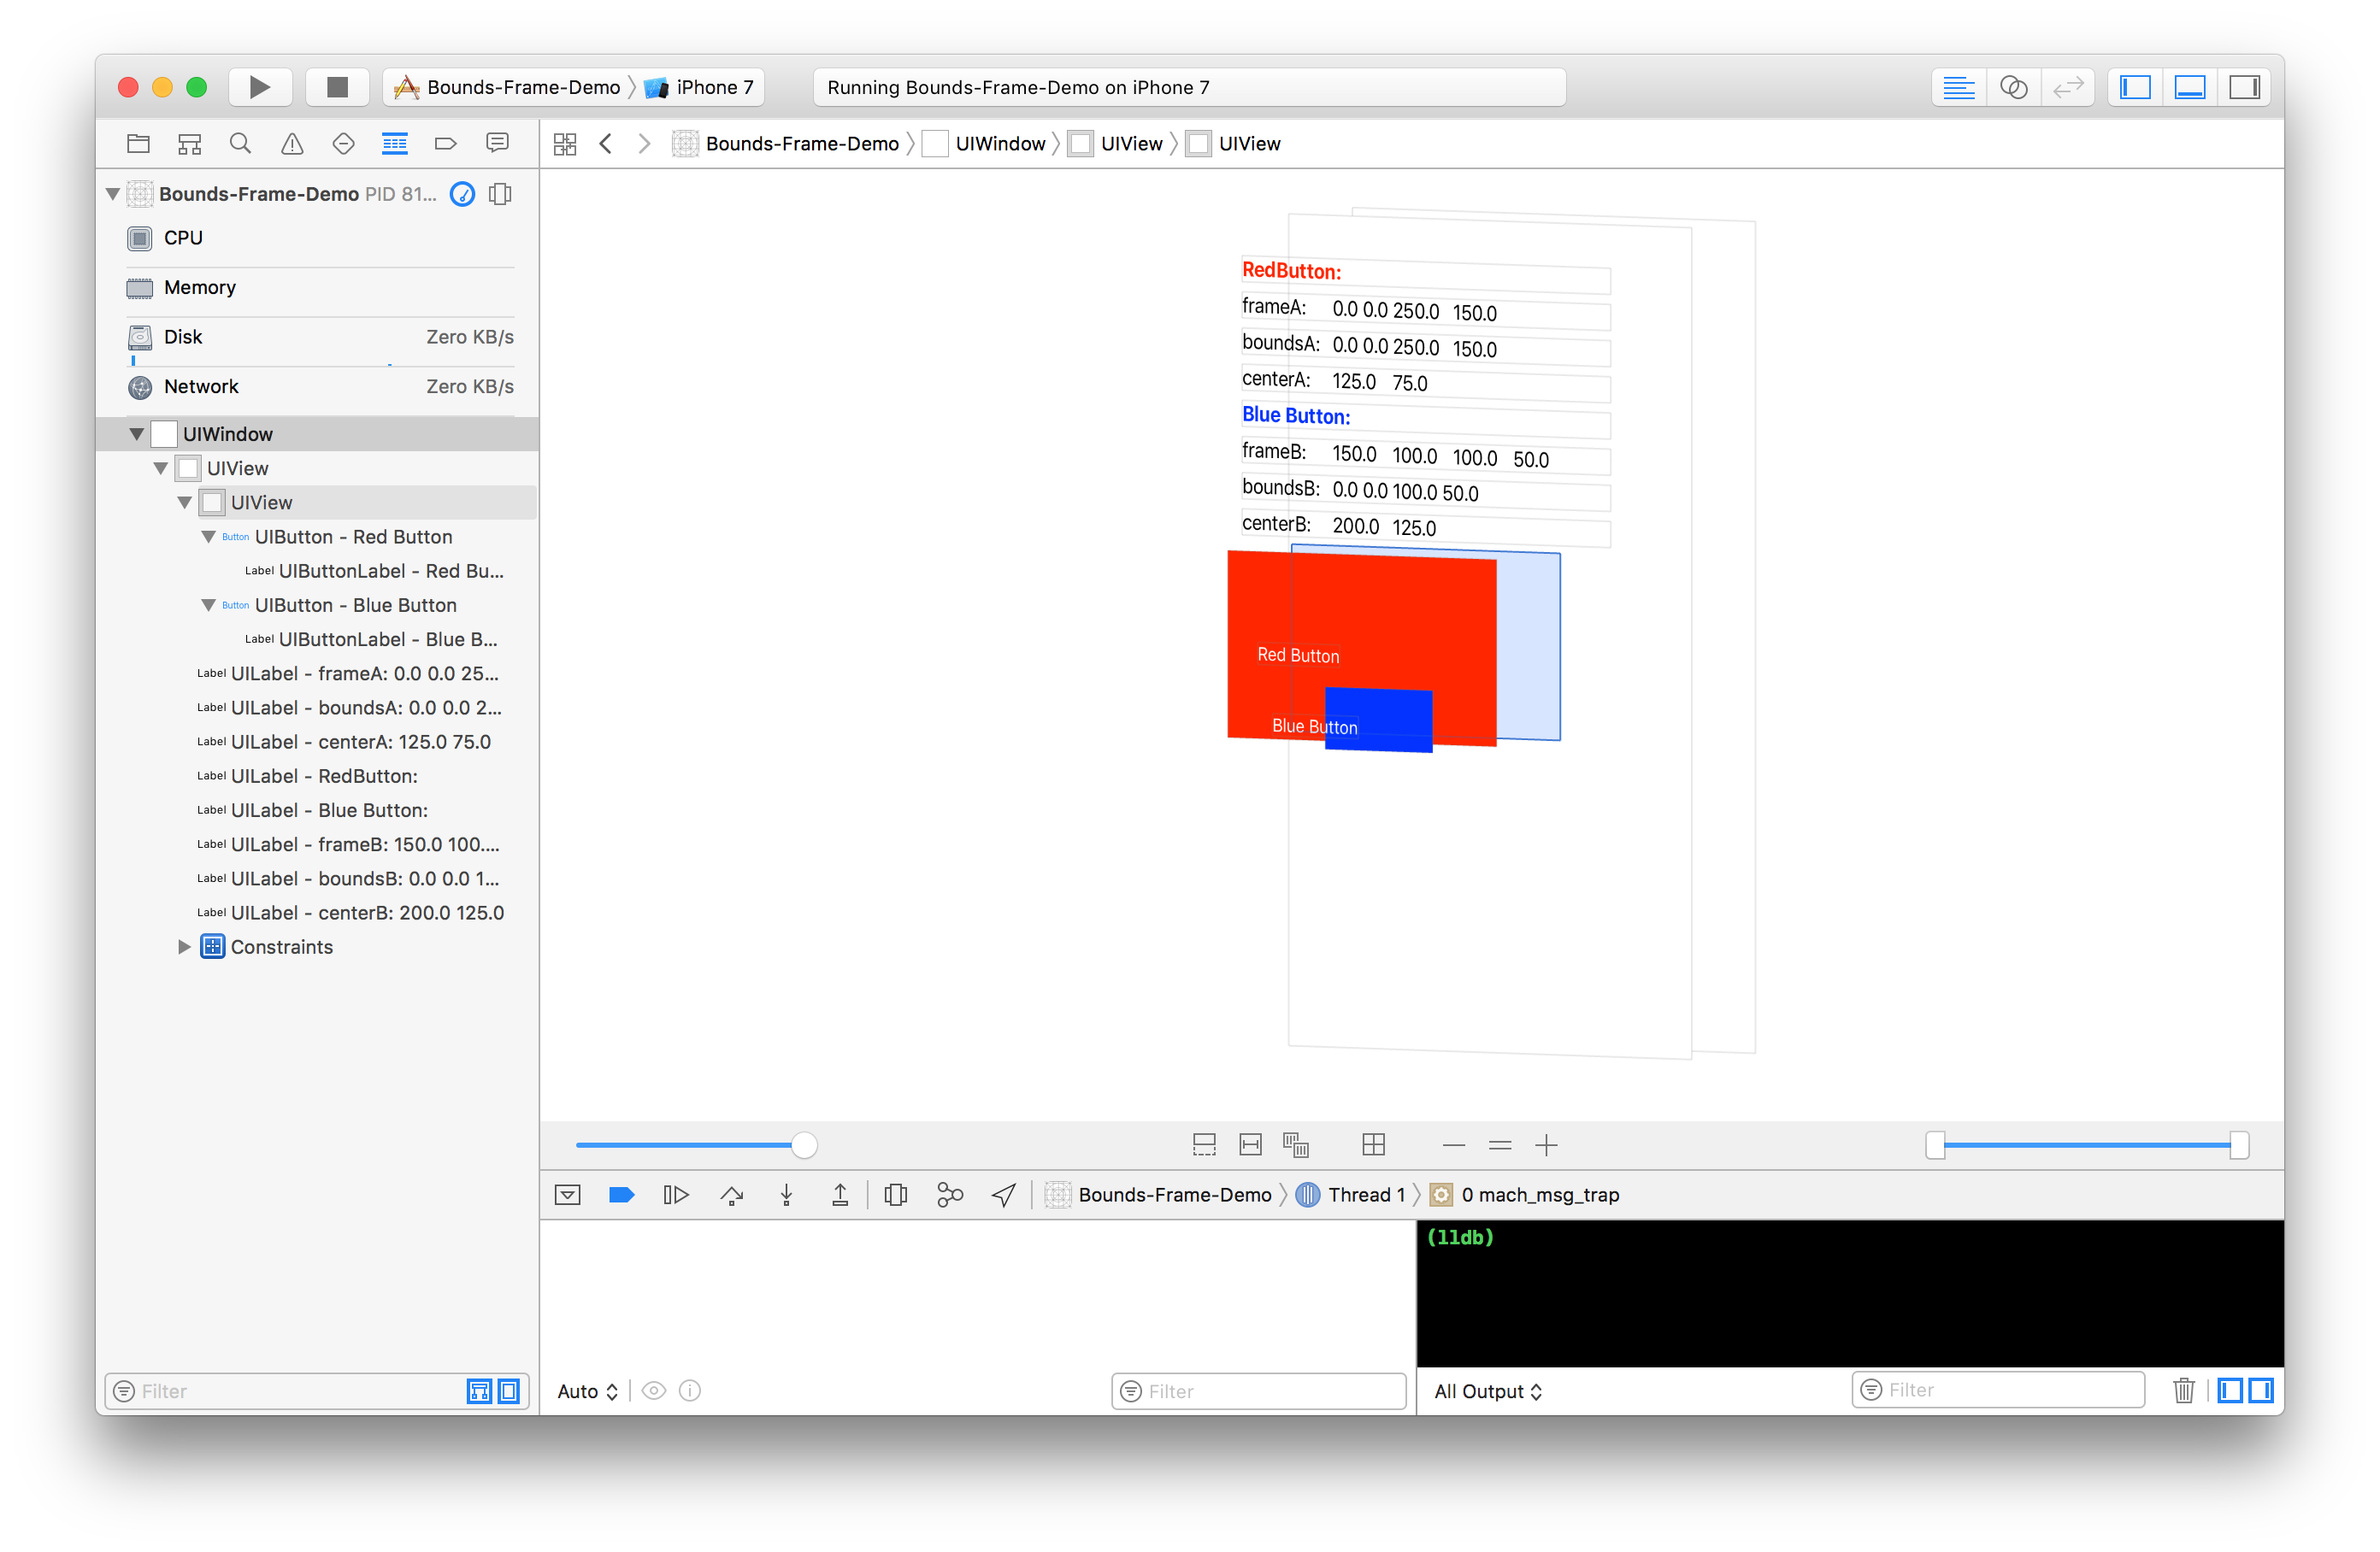
Task: Open the Auto variables view dropdown
Action: click(588, 1391)
